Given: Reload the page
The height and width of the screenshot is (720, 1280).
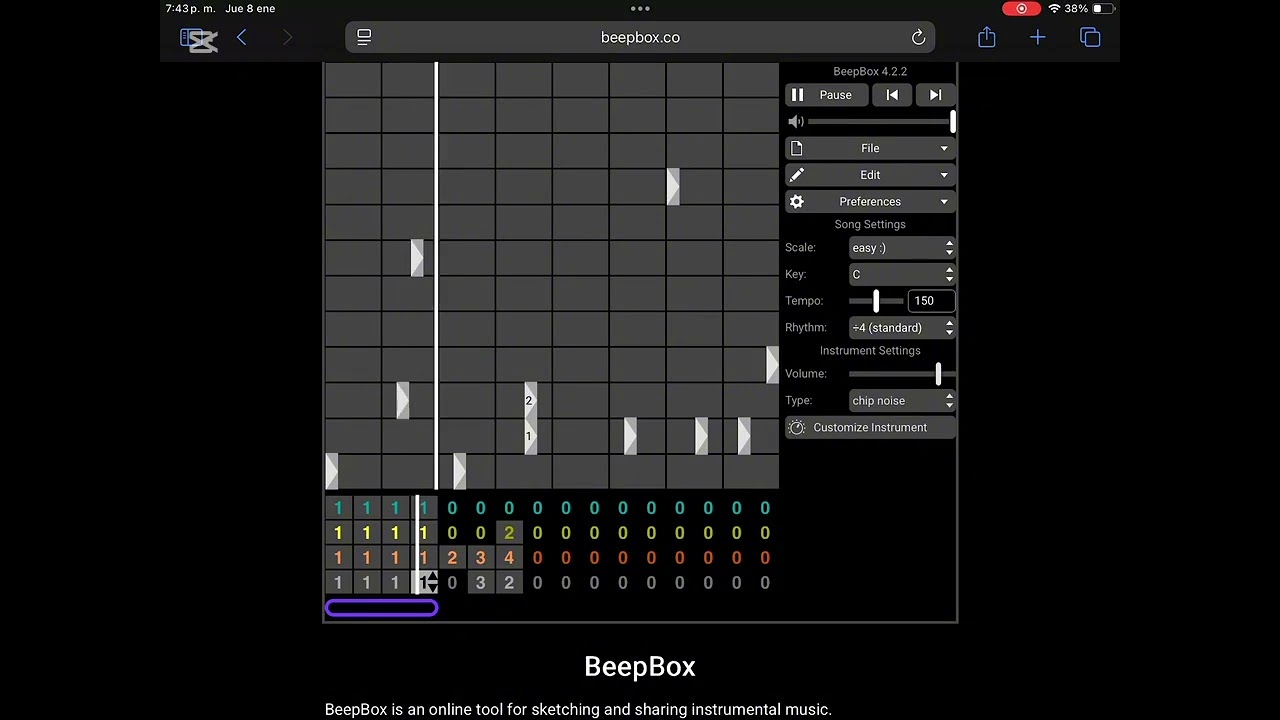Looking at the screenshot, I should click(x=918, y=37).
